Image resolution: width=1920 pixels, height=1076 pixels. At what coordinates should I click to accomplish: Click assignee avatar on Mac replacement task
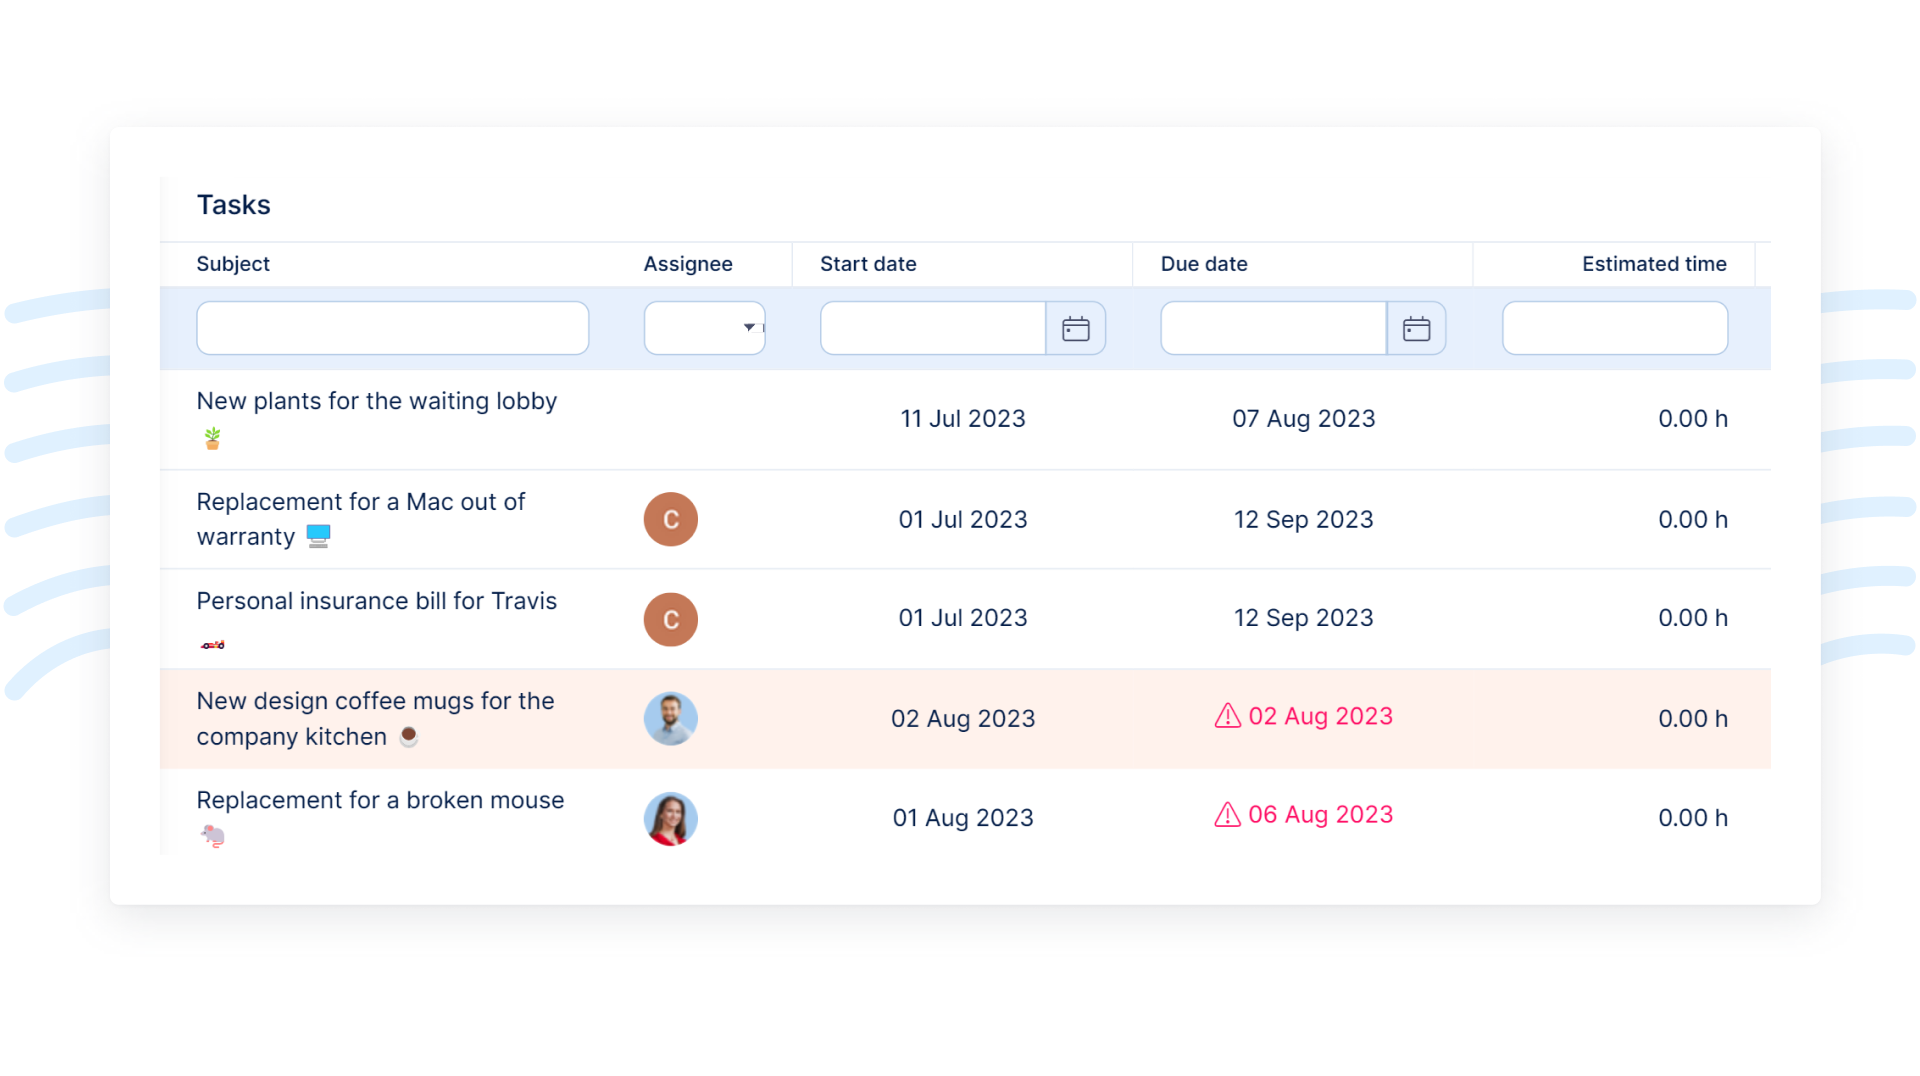coord(670,519)
